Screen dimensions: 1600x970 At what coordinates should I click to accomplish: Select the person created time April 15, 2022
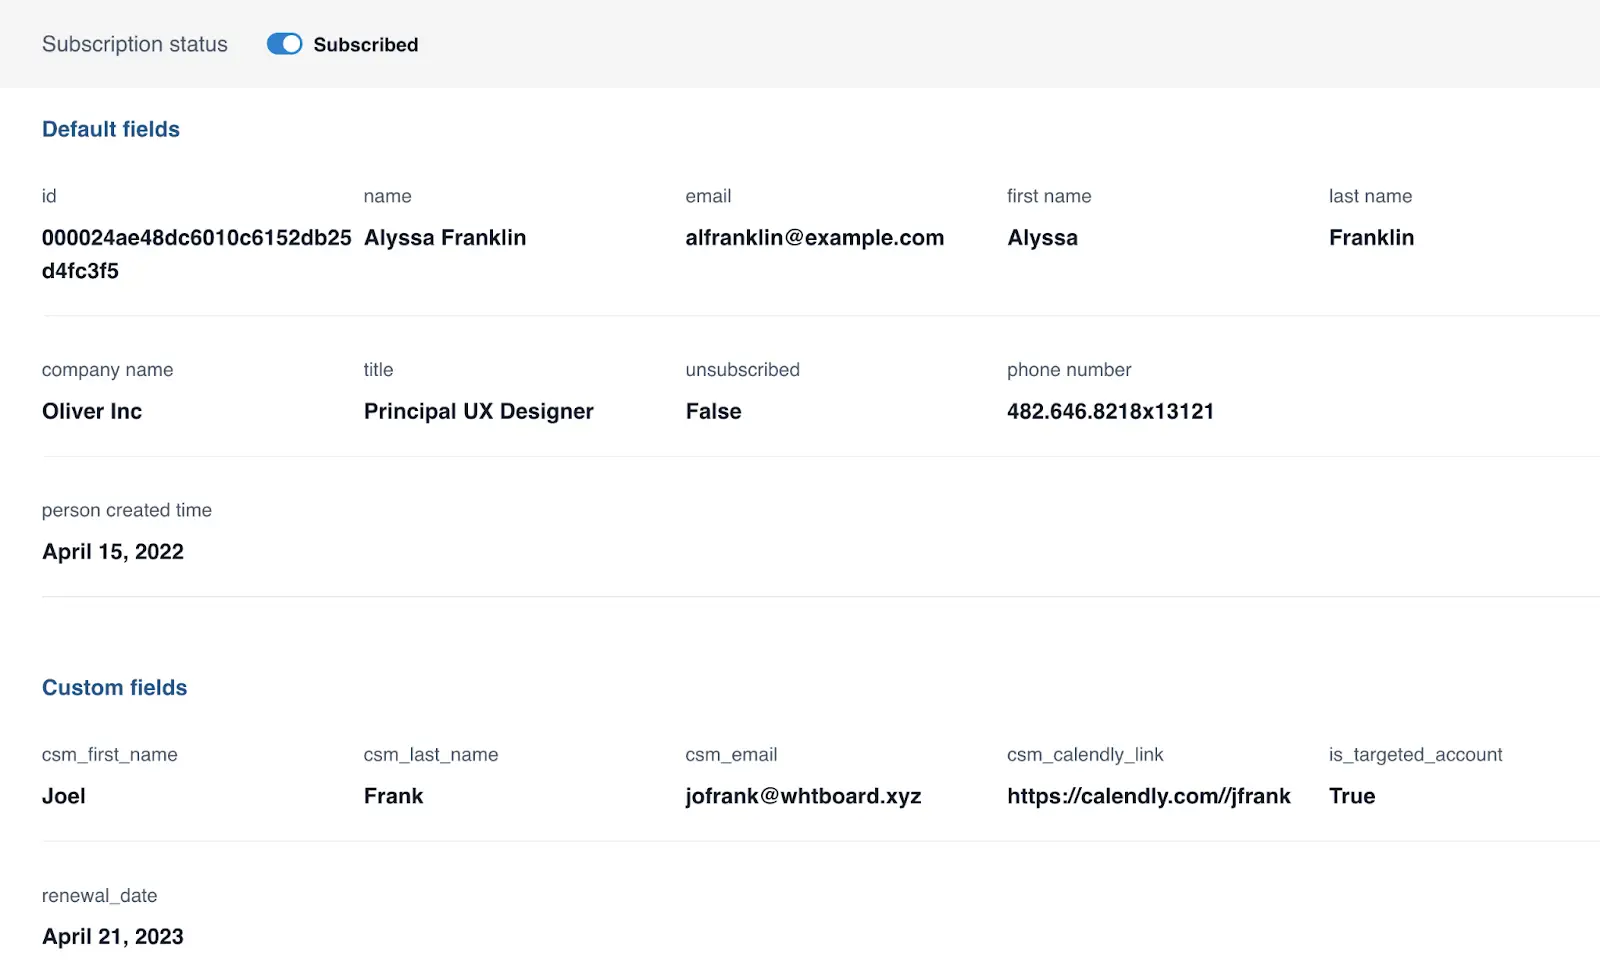113,552
